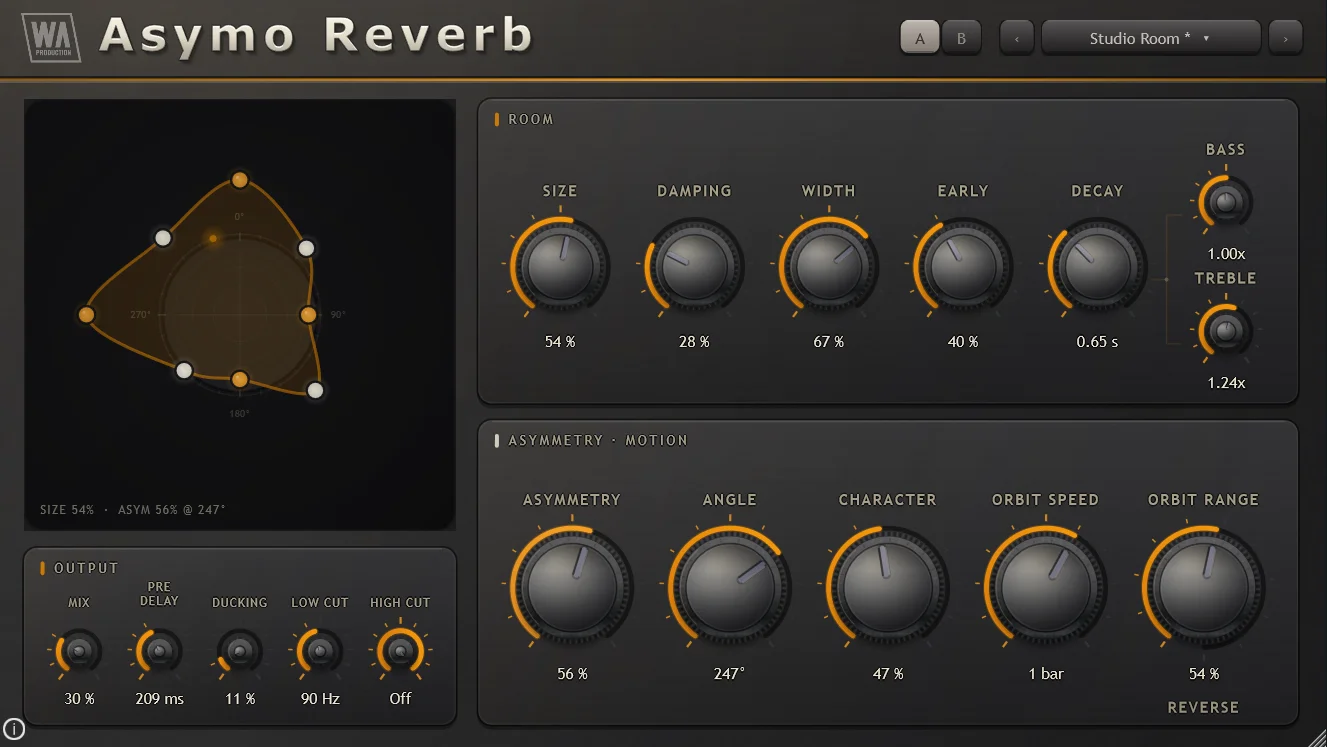Click the Angle knob
Screen dimensions: 1327x747
729,587
